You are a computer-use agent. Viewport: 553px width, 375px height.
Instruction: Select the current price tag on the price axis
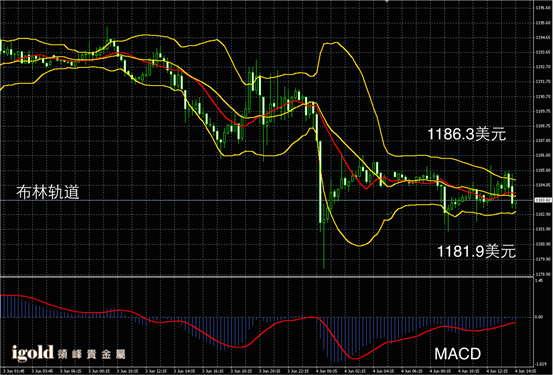click(x=543, y=200)
